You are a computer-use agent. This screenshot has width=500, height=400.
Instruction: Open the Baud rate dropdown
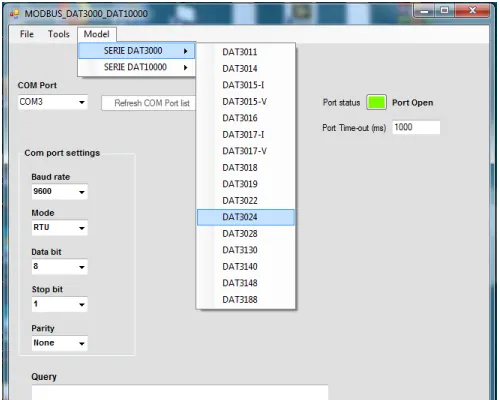click(x=60, y=192)
